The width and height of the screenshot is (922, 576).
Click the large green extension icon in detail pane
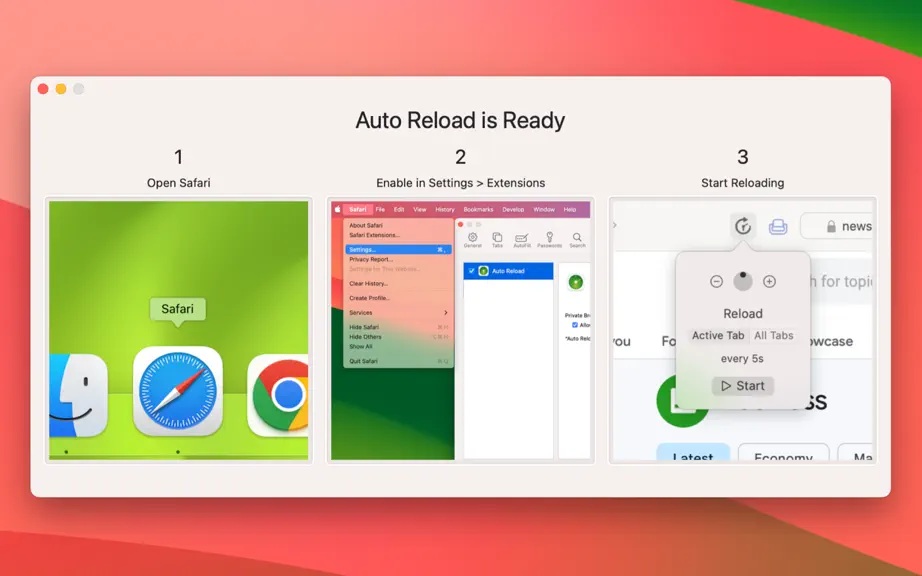tap(576, 282)
